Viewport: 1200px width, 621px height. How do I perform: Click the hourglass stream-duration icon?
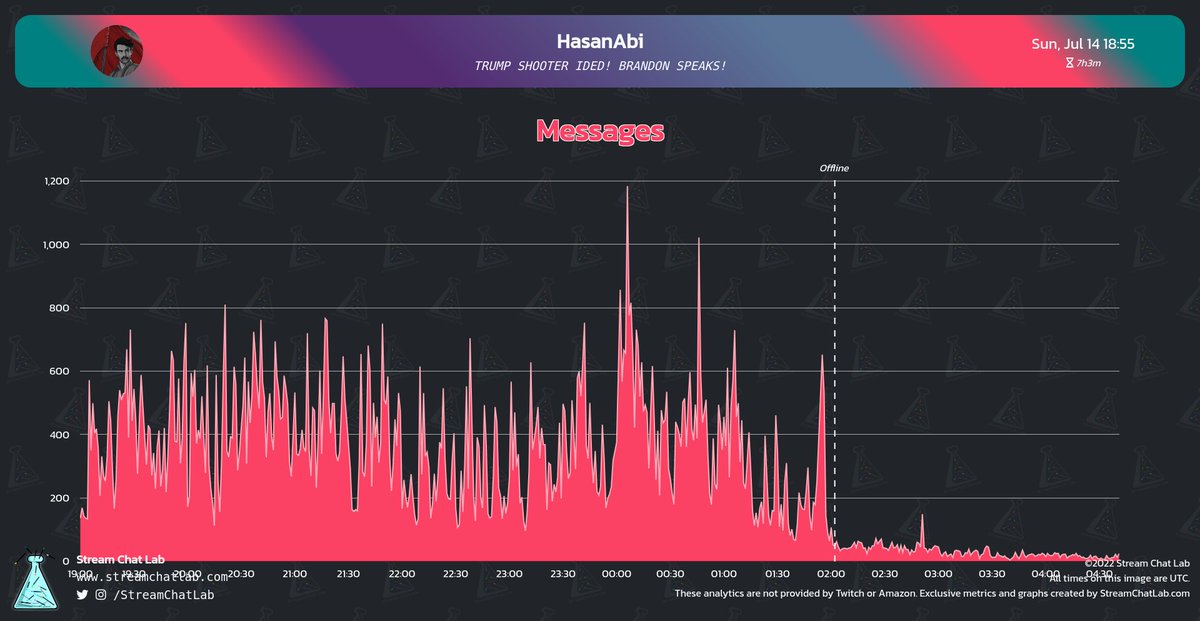tap(1069, 62)
